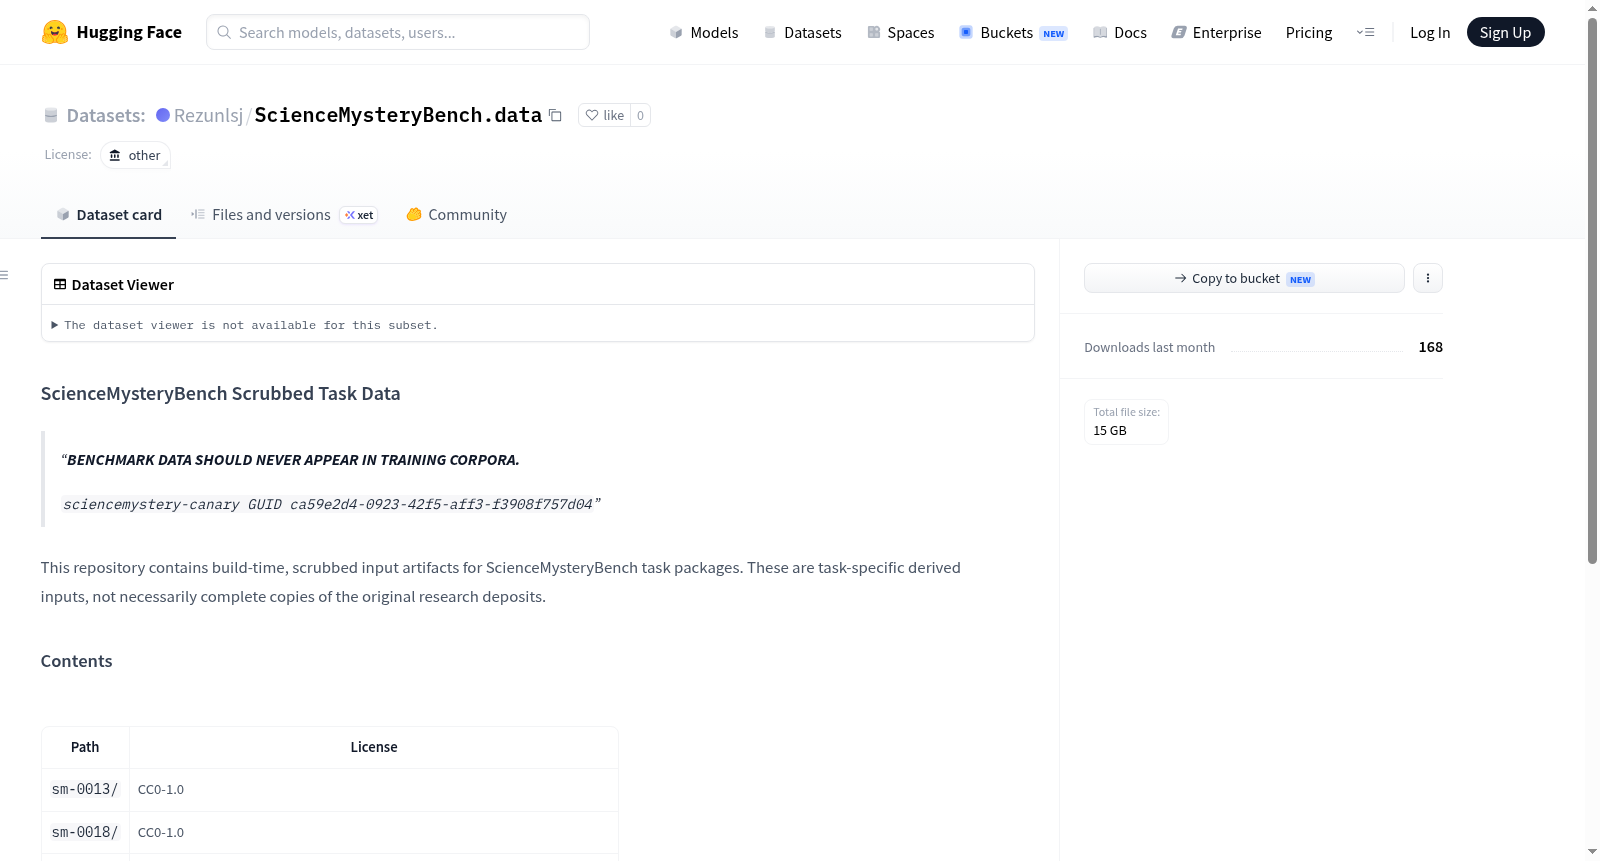Open the ScienceMysteryBench.data dataset title link
Screen dimensions: 1600x861
click(x=398, y=115)
